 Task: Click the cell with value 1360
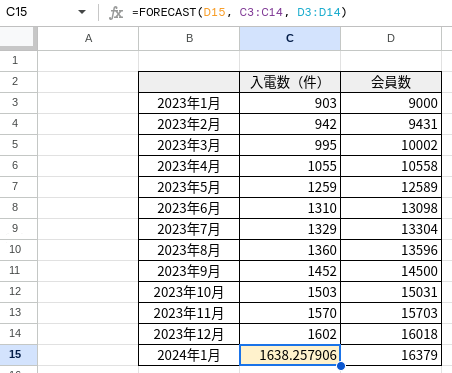pos(290,250)
